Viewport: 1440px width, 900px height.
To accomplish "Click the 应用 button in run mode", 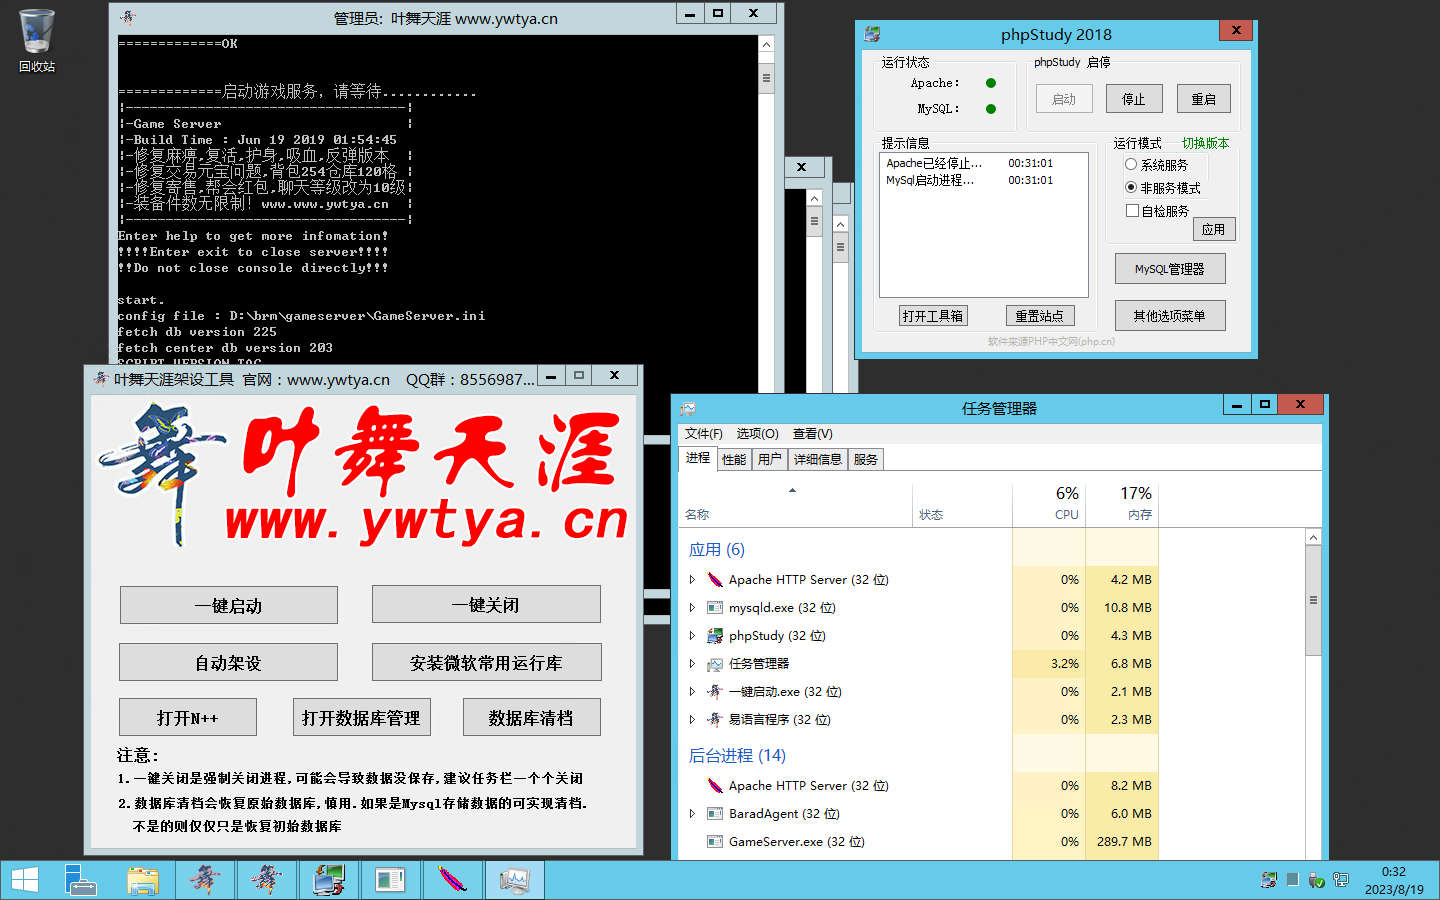I will 1213,229.
